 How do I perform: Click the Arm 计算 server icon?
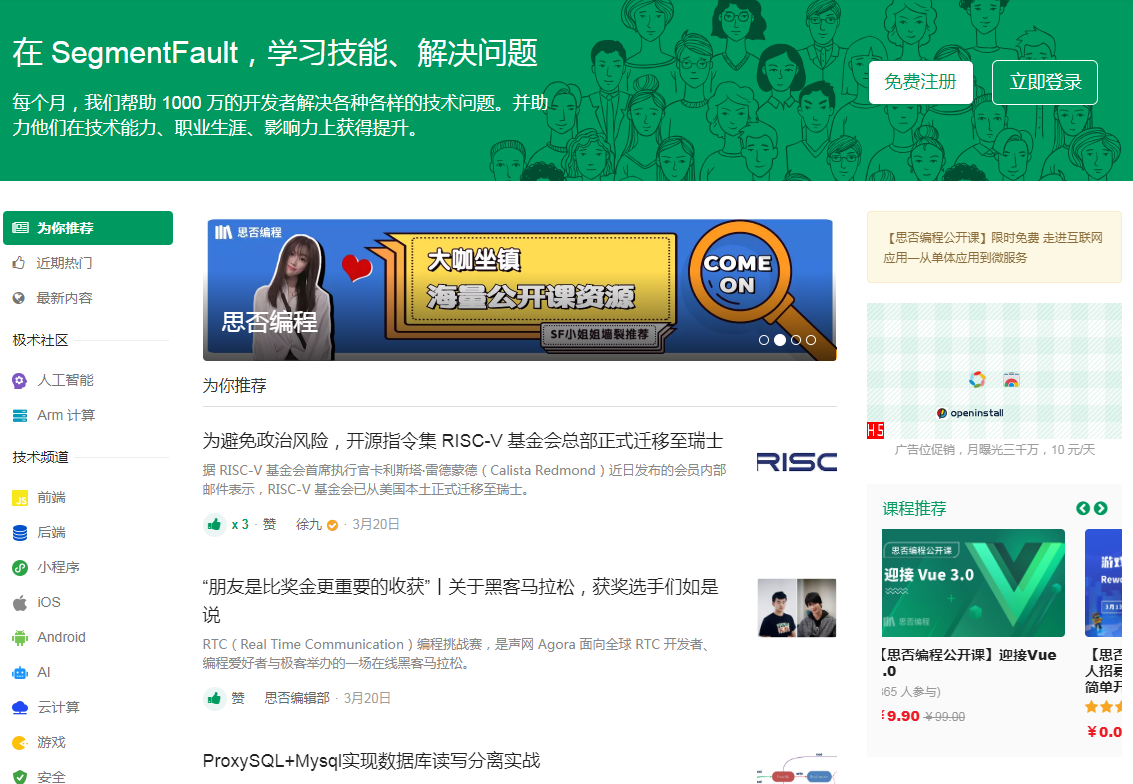click(20, 415)
